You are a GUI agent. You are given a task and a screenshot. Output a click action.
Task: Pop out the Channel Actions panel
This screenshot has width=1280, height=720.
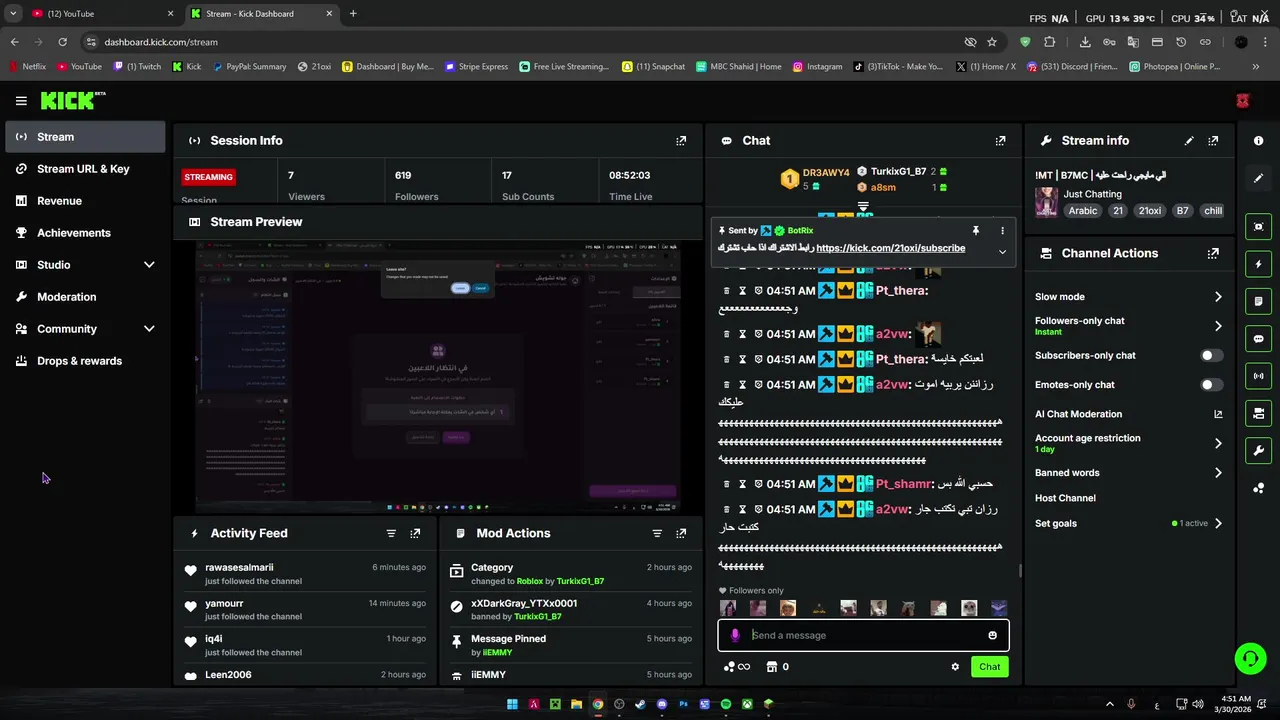tap(1213, 254)
